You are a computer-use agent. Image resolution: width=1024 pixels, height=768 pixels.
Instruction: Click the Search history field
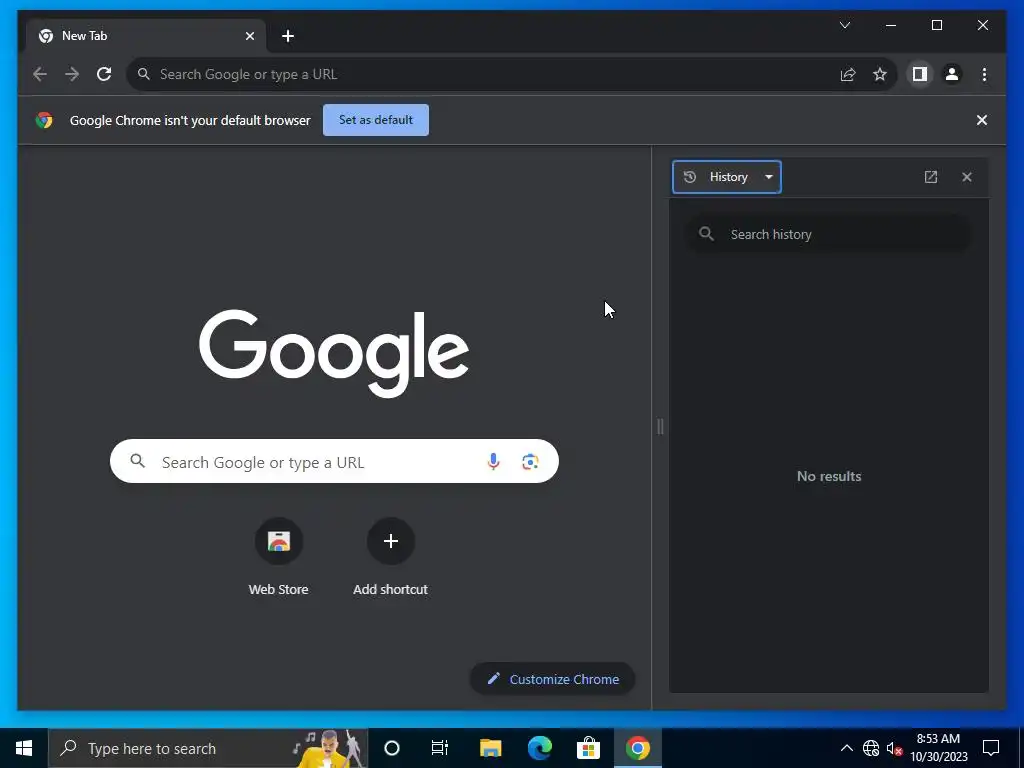coord(828,234)
